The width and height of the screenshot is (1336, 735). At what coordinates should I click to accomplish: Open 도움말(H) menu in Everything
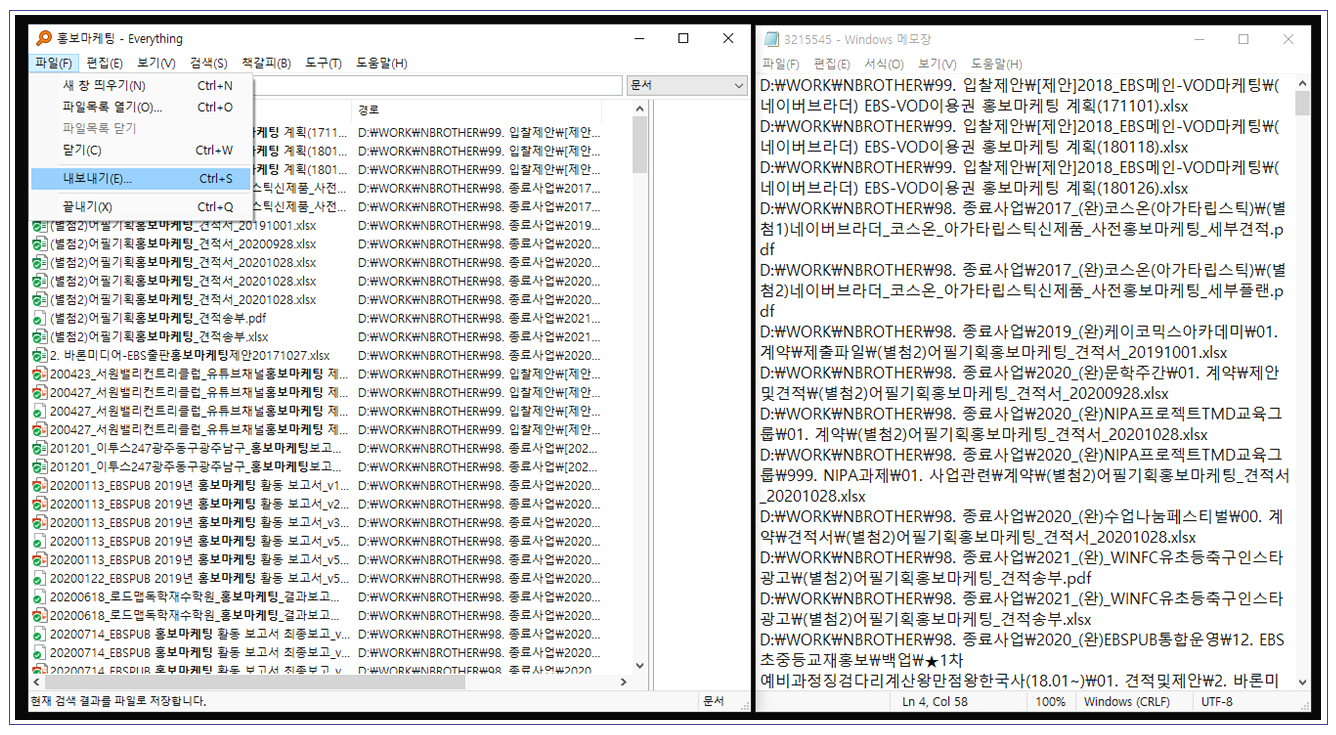[x=381, y=63]
